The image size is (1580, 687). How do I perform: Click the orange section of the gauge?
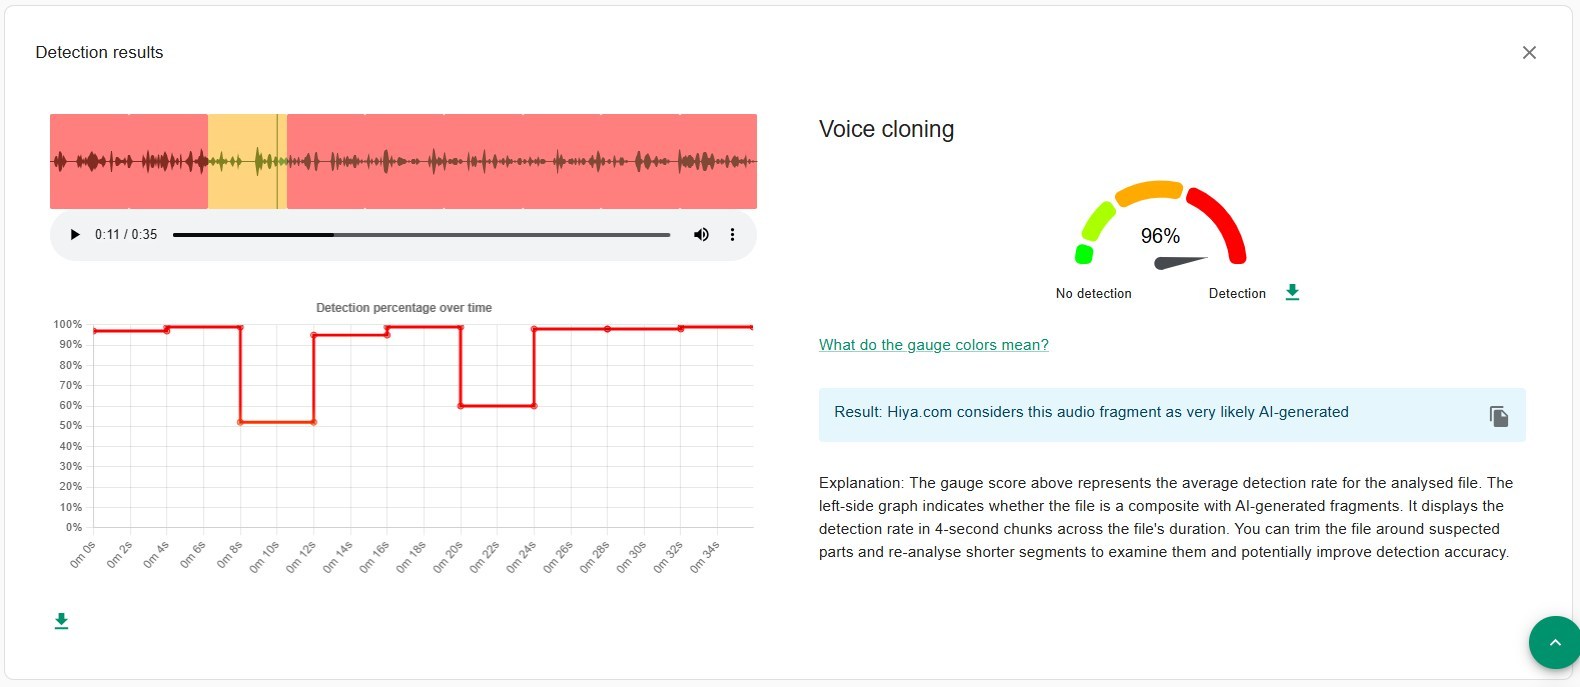coord(1150,190)
